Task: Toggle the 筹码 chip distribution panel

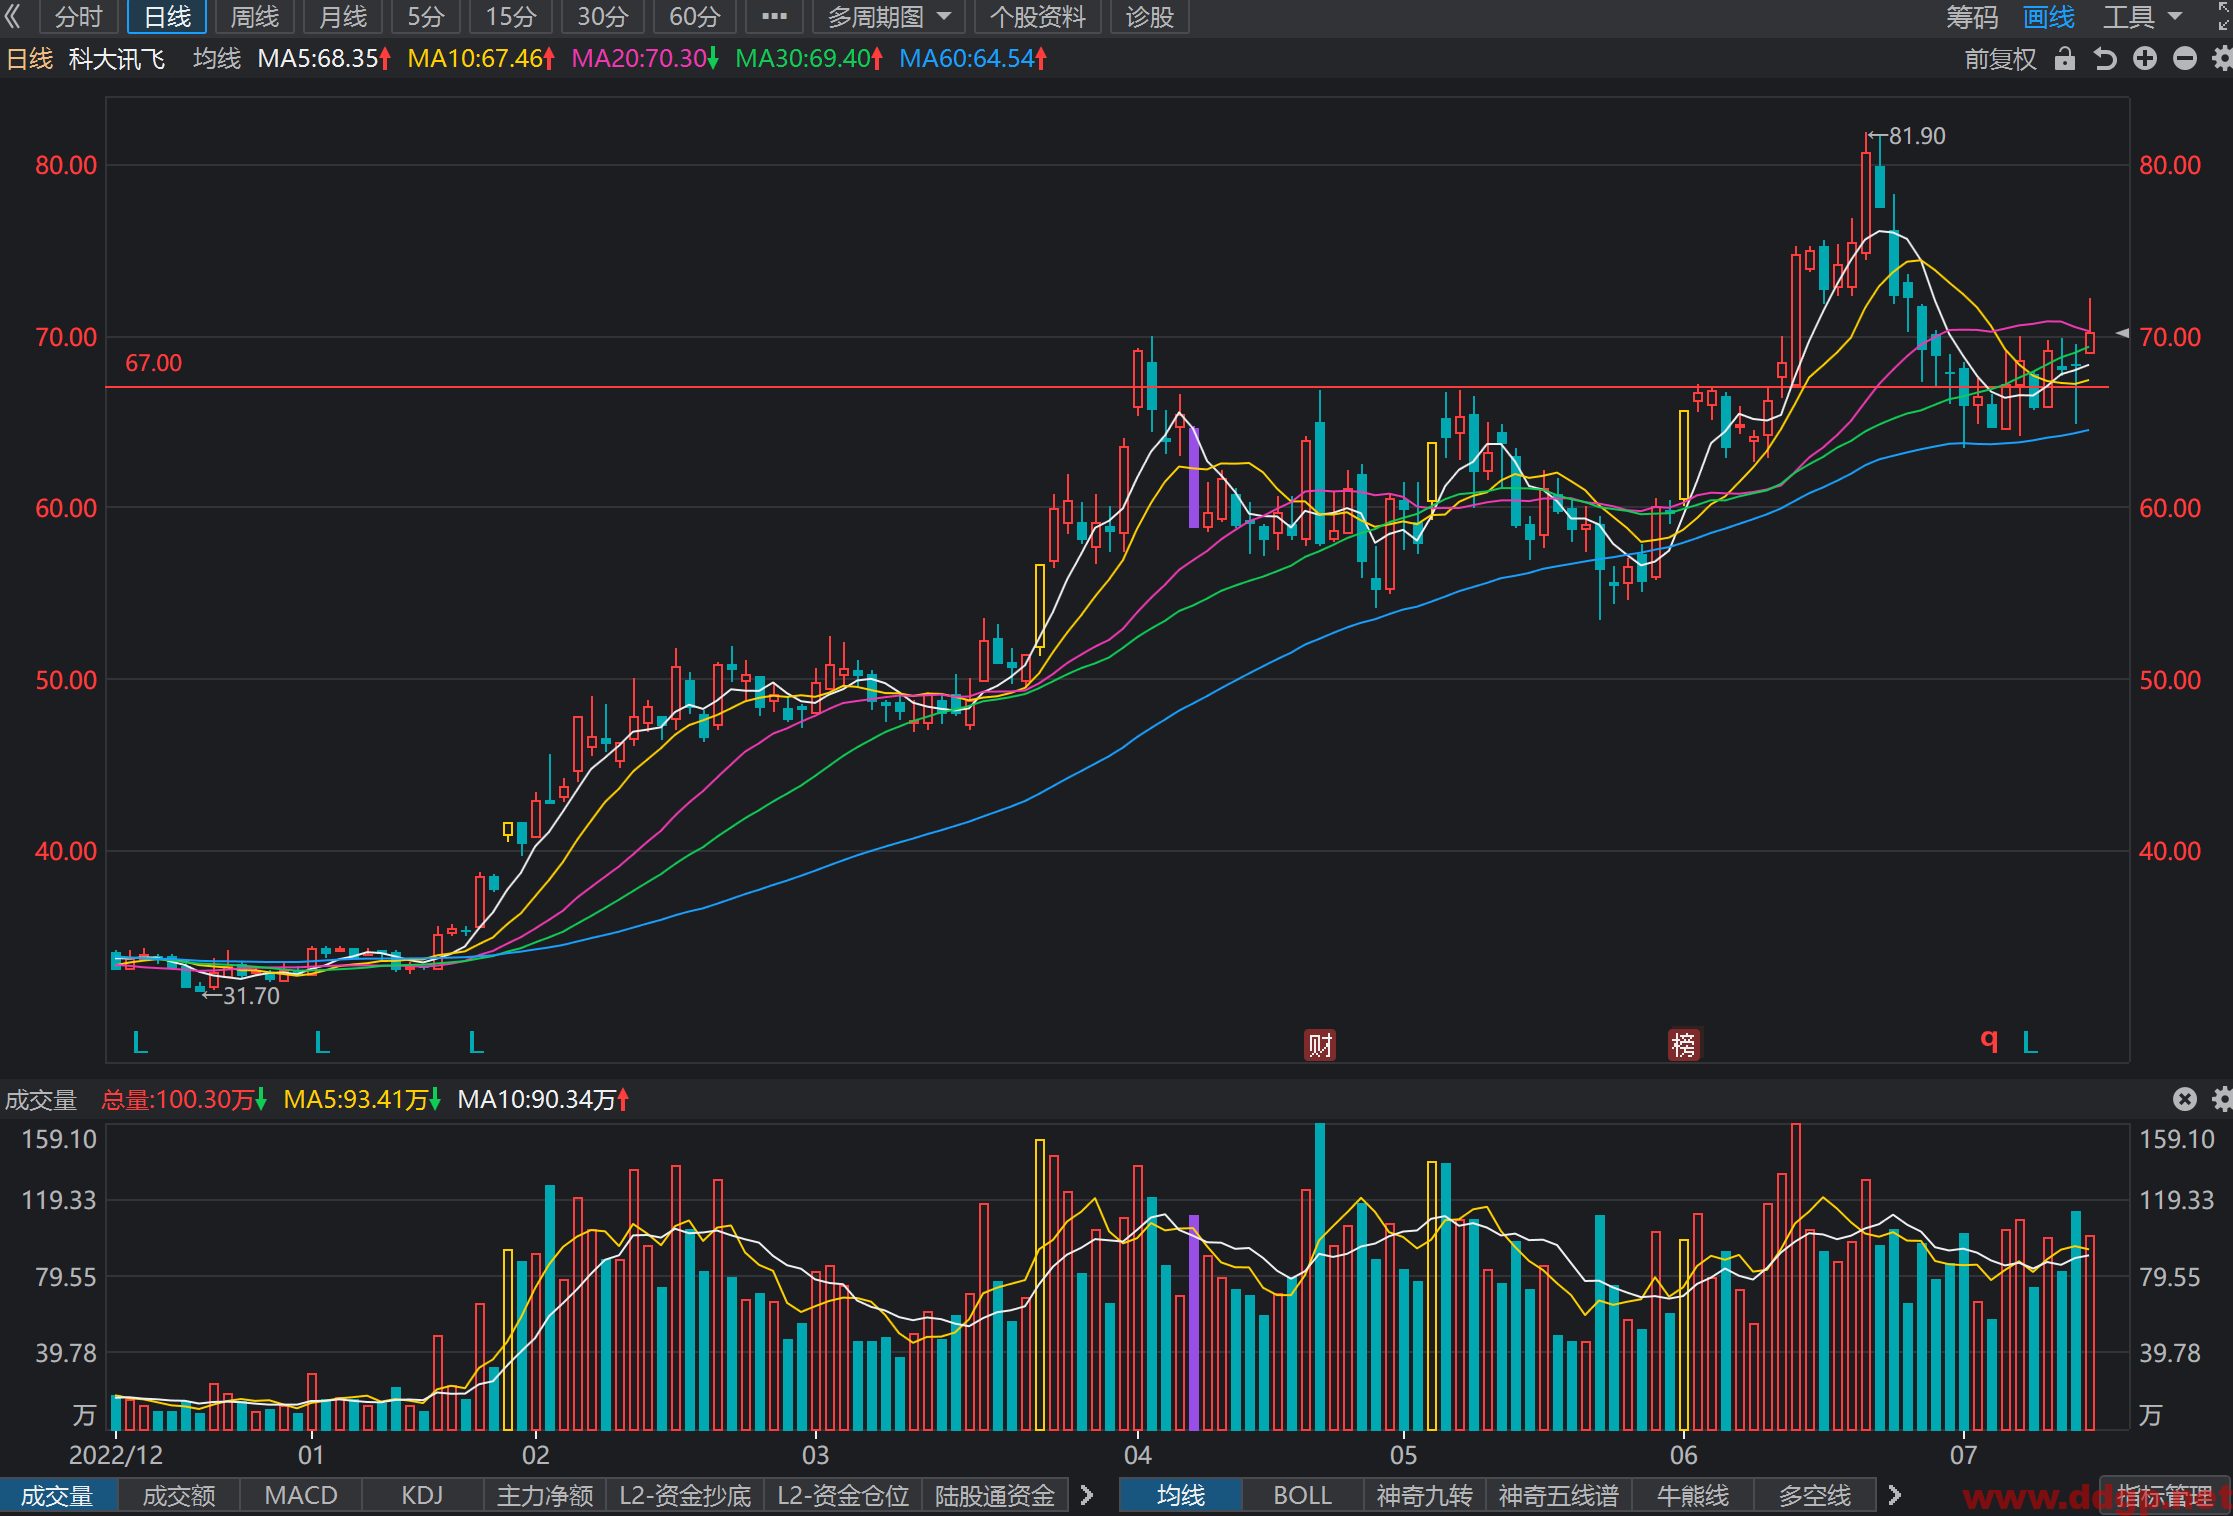Action: [x=1971, y=17]
